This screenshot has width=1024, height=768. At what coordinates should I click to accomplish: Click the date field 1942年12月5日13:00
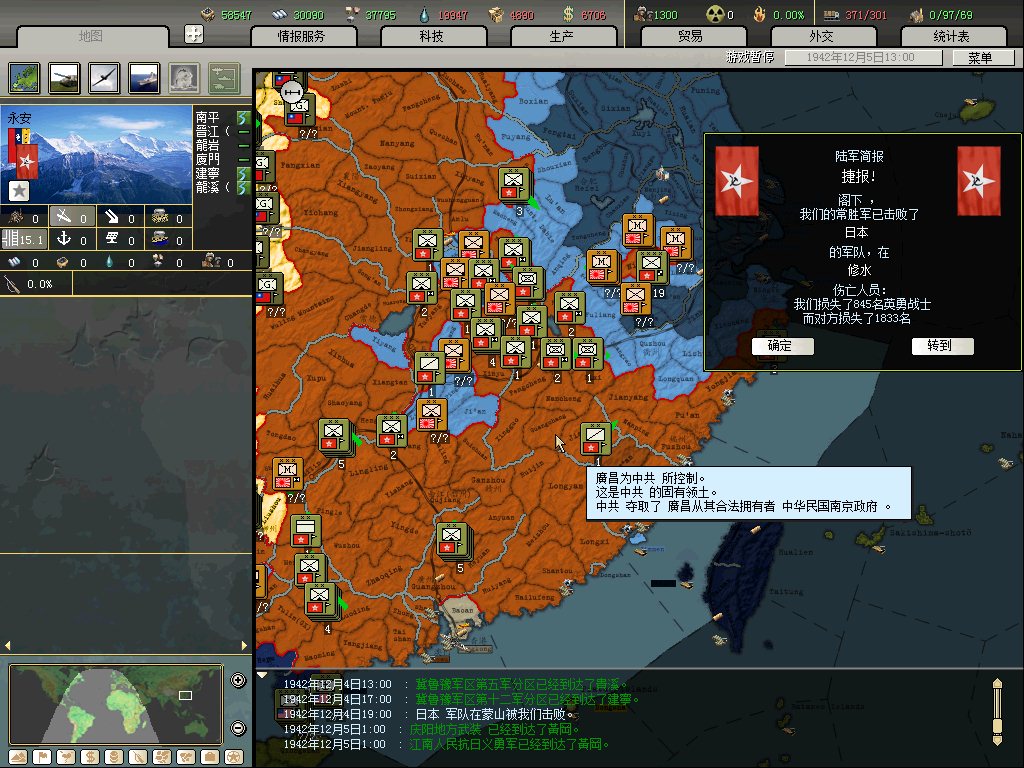tap(863, 57)
